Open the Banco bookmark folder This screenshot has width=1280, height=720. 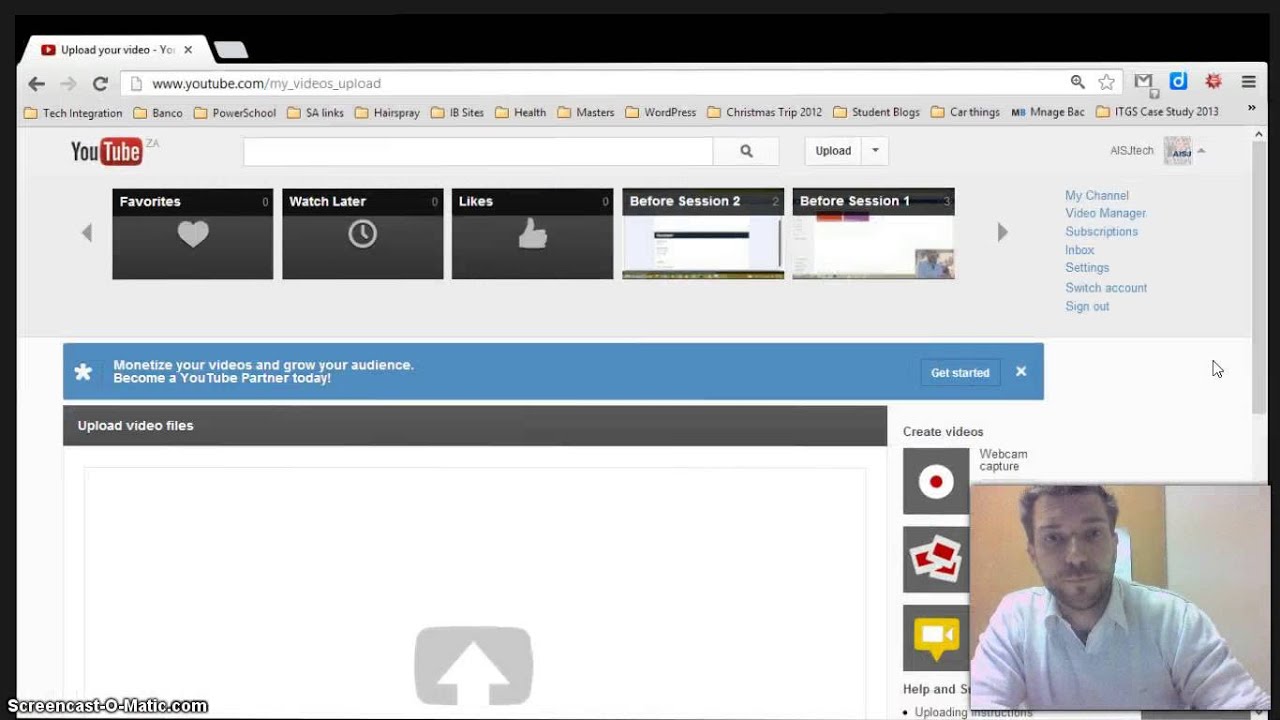point(158,113)
